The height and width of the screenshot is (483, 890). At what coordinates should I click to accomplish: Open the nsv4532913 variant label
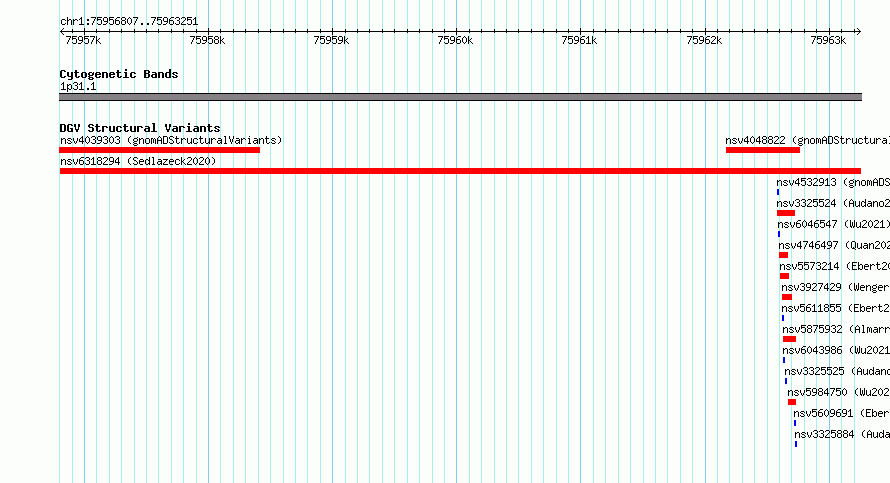pos(833,182)
